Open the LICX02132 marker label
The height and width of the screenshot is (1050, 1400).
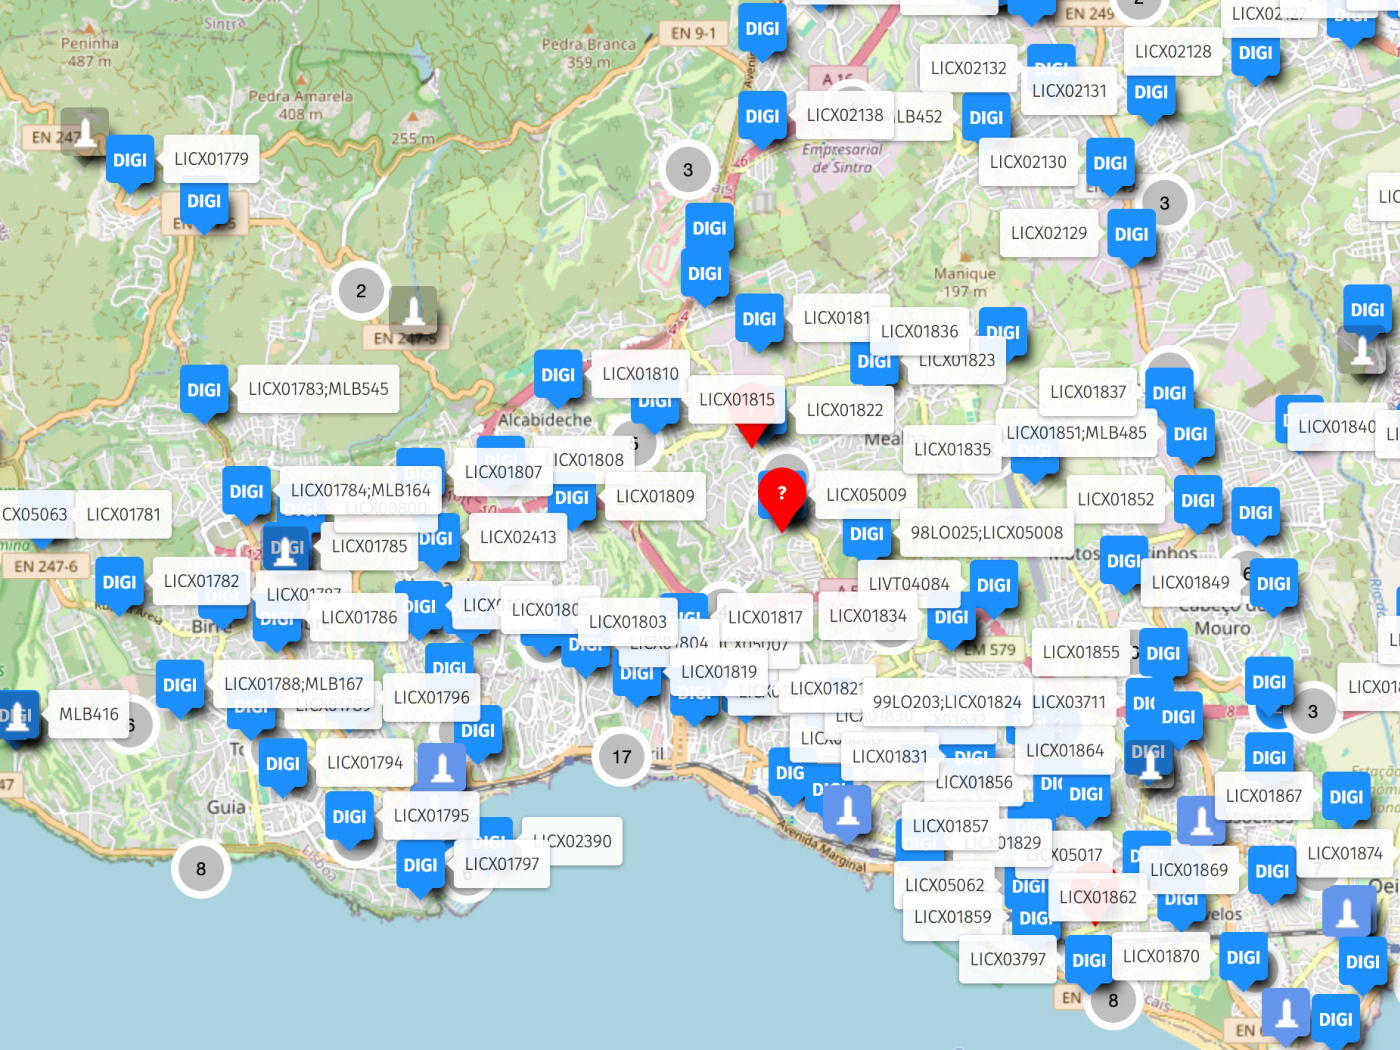(967, 68)
